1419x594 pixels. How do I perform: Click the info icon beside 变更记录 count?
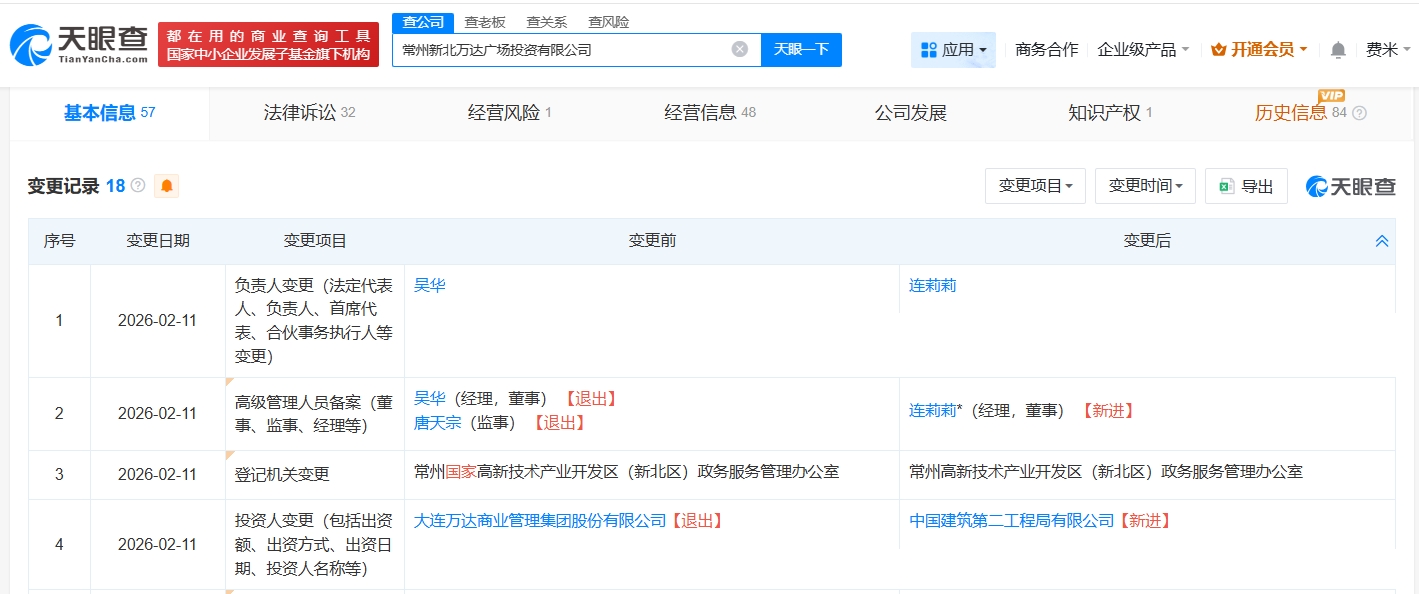138,186
